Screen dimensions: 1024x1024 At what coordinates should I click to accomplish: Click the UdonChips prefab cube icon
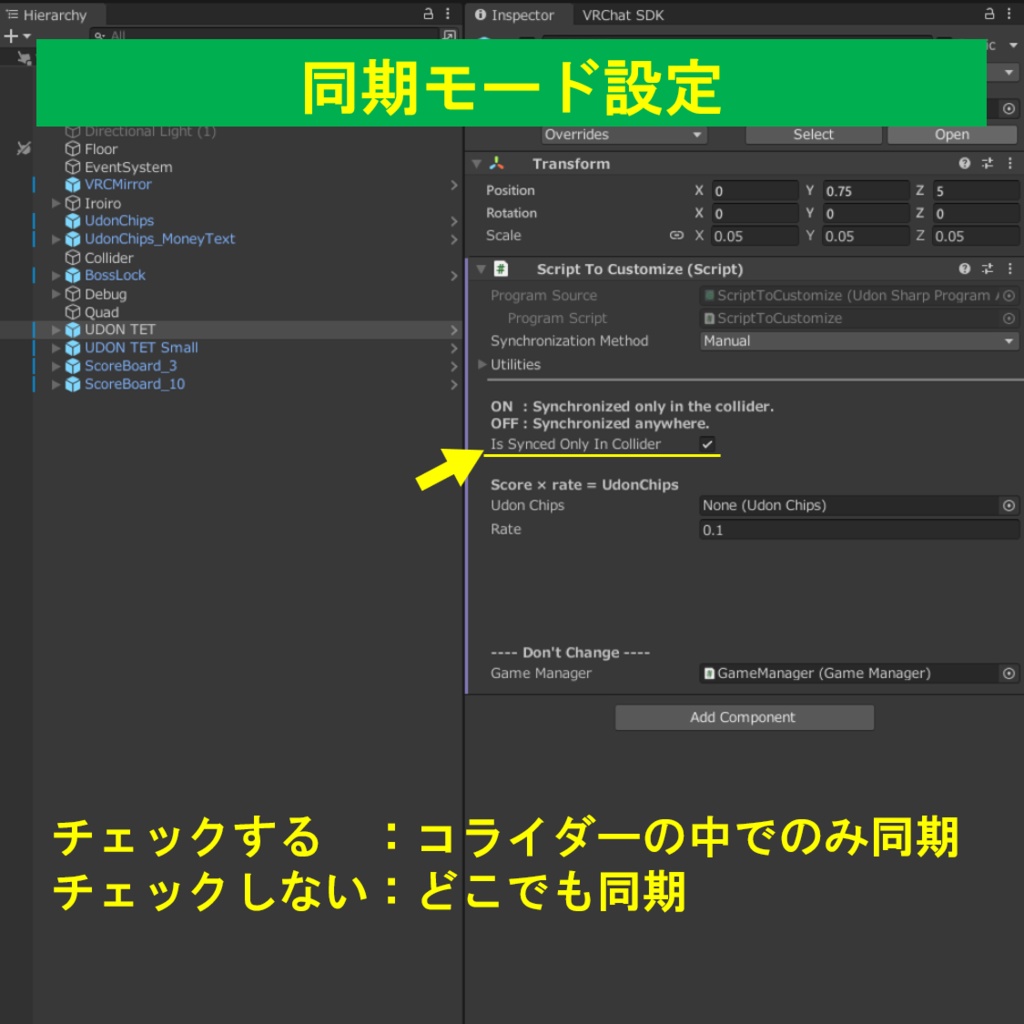click(72, 221)
